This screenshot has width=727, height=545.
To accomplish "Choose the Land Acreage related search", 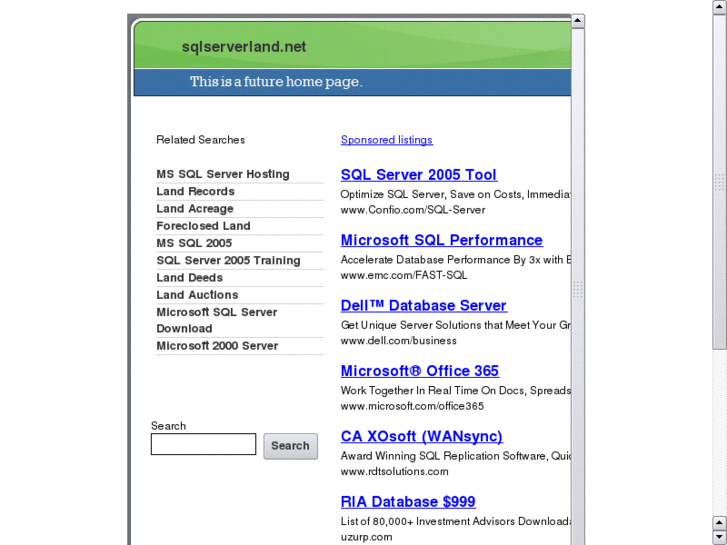I will 195,209.
